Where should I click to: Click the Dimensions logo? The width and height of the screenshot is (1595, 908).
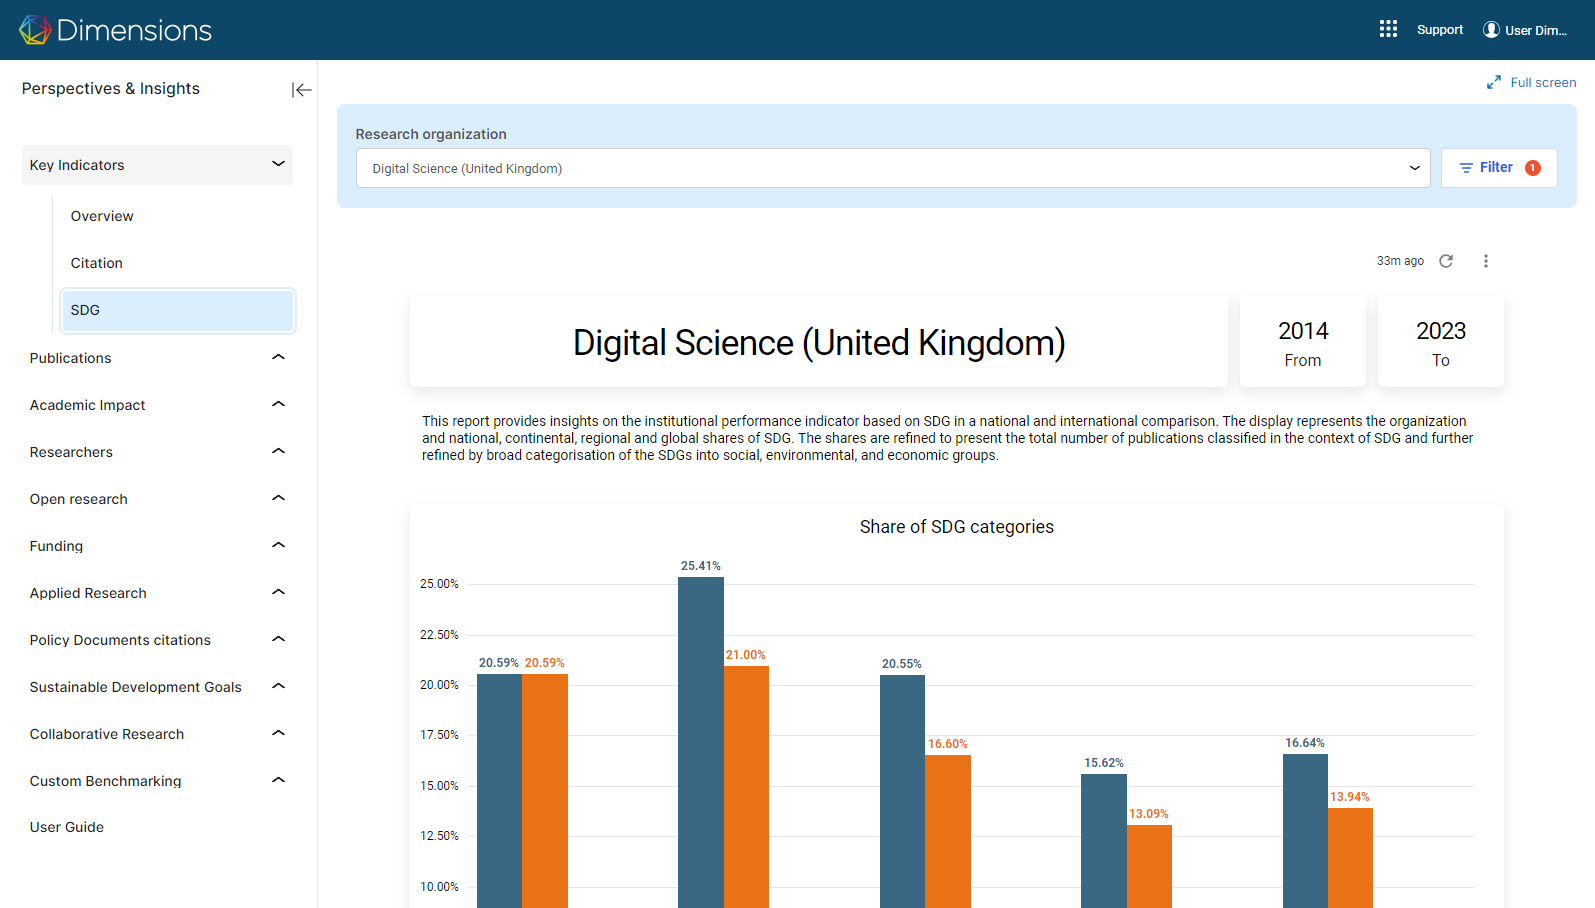[x=115, y=30]
